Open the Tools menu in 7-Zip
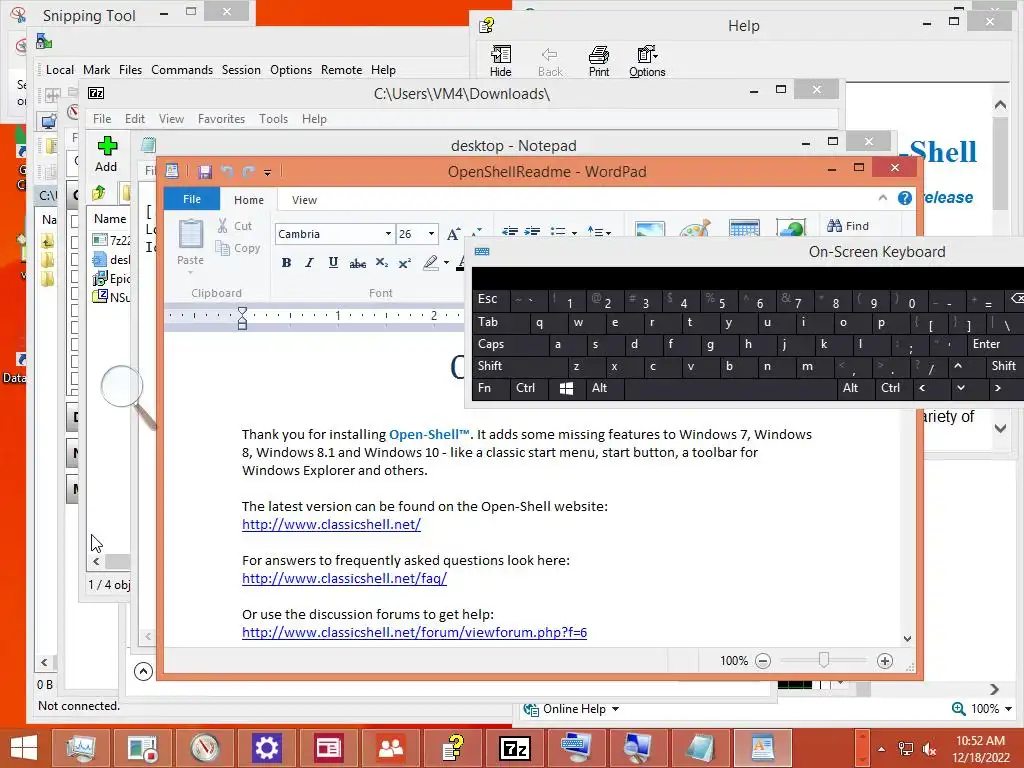Viewport: 1024px width, 768px height. (273, 119)
